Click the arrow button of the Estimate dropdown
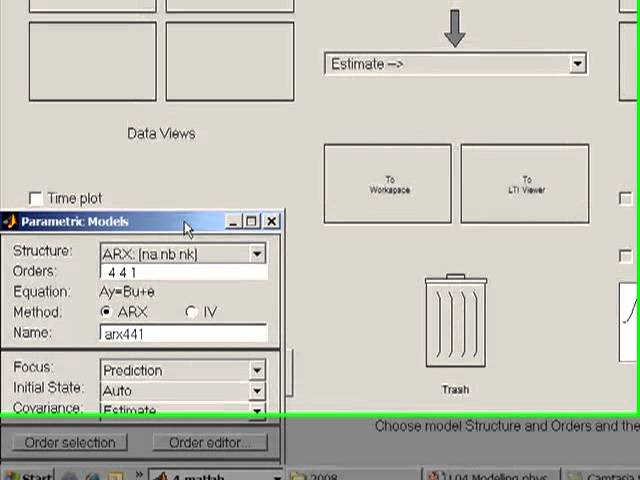 click(578, 64)
